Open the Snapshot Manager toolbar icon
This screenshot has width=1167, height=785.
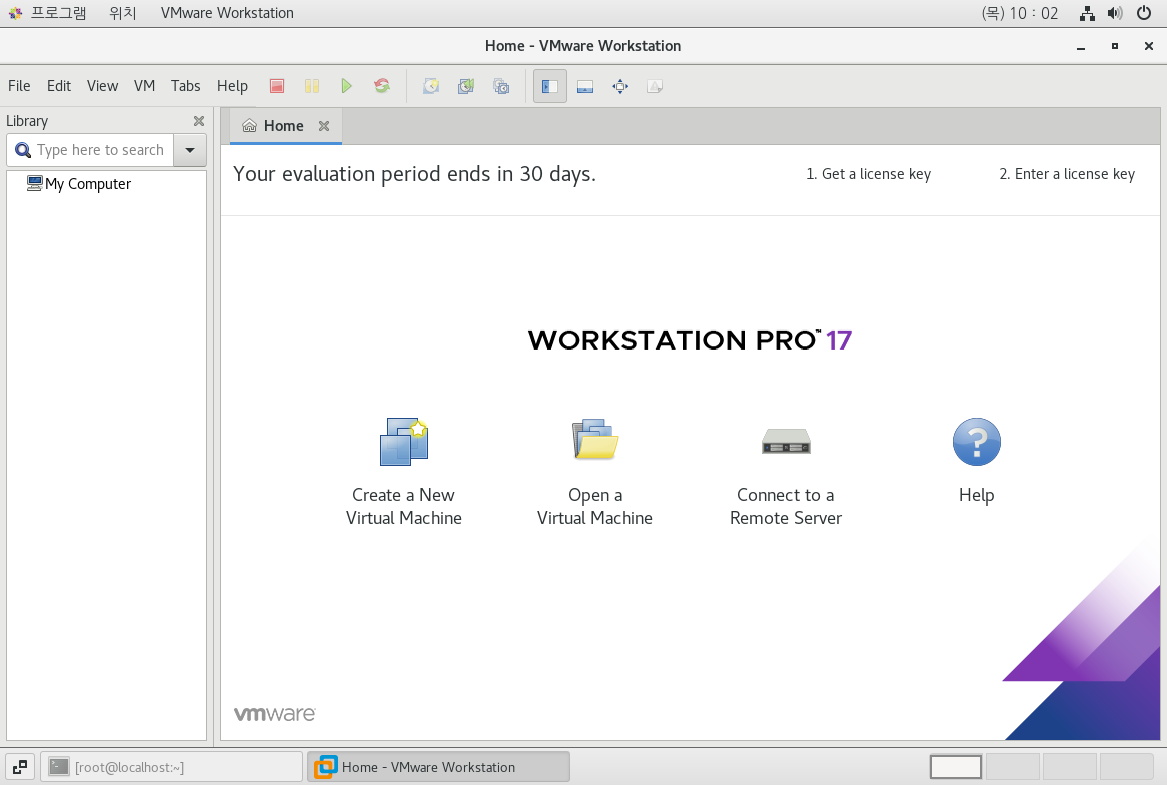click(x=501, y=86)
